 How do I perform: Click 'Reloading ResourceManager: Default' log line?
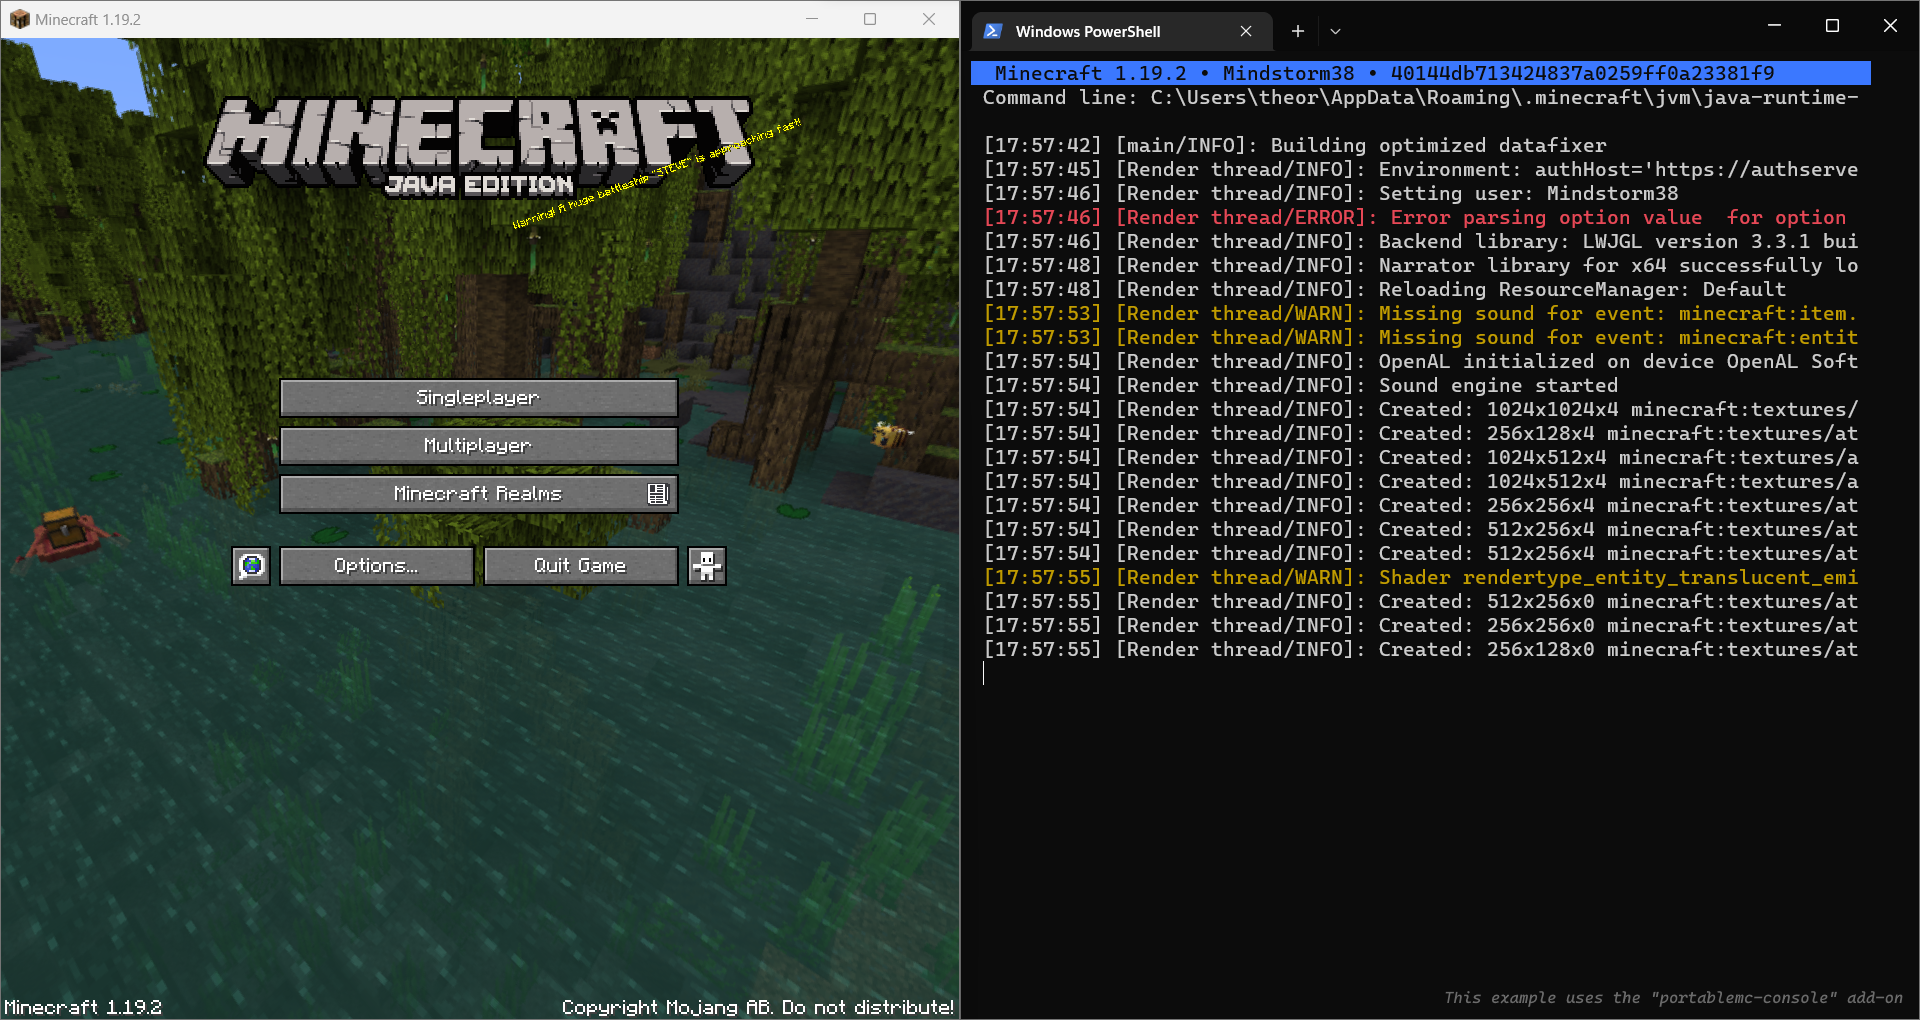click(x=1385, y=289)
